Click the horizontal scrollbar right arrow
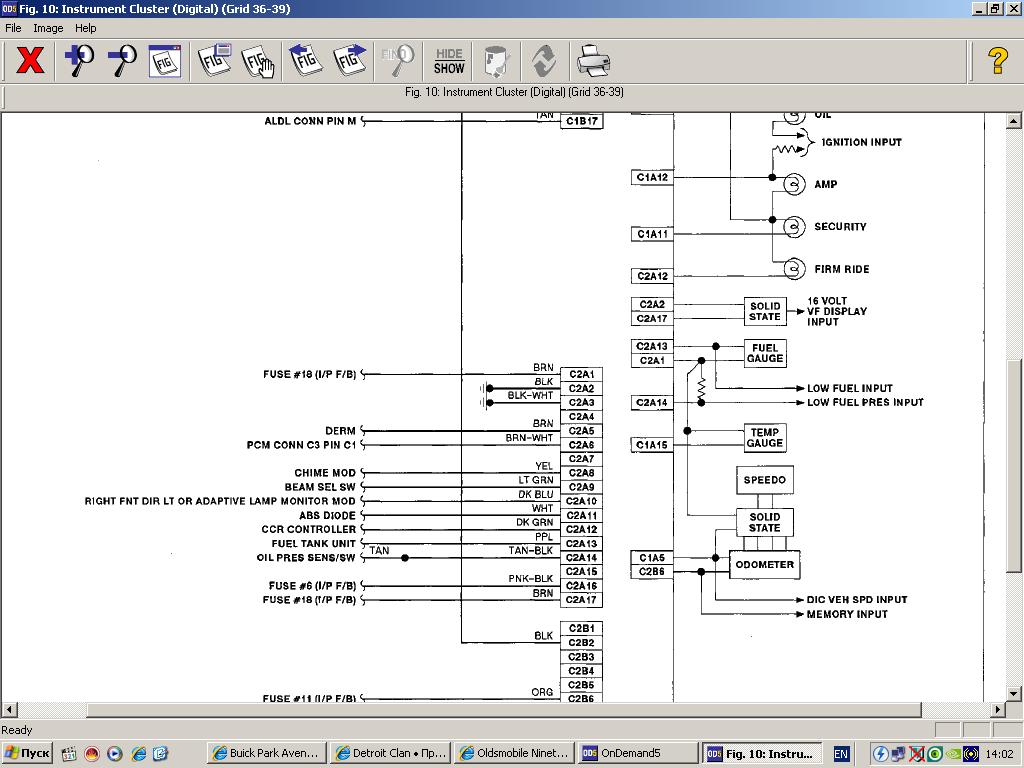This screenshot has height=768, width=1024. click(998, 710)
